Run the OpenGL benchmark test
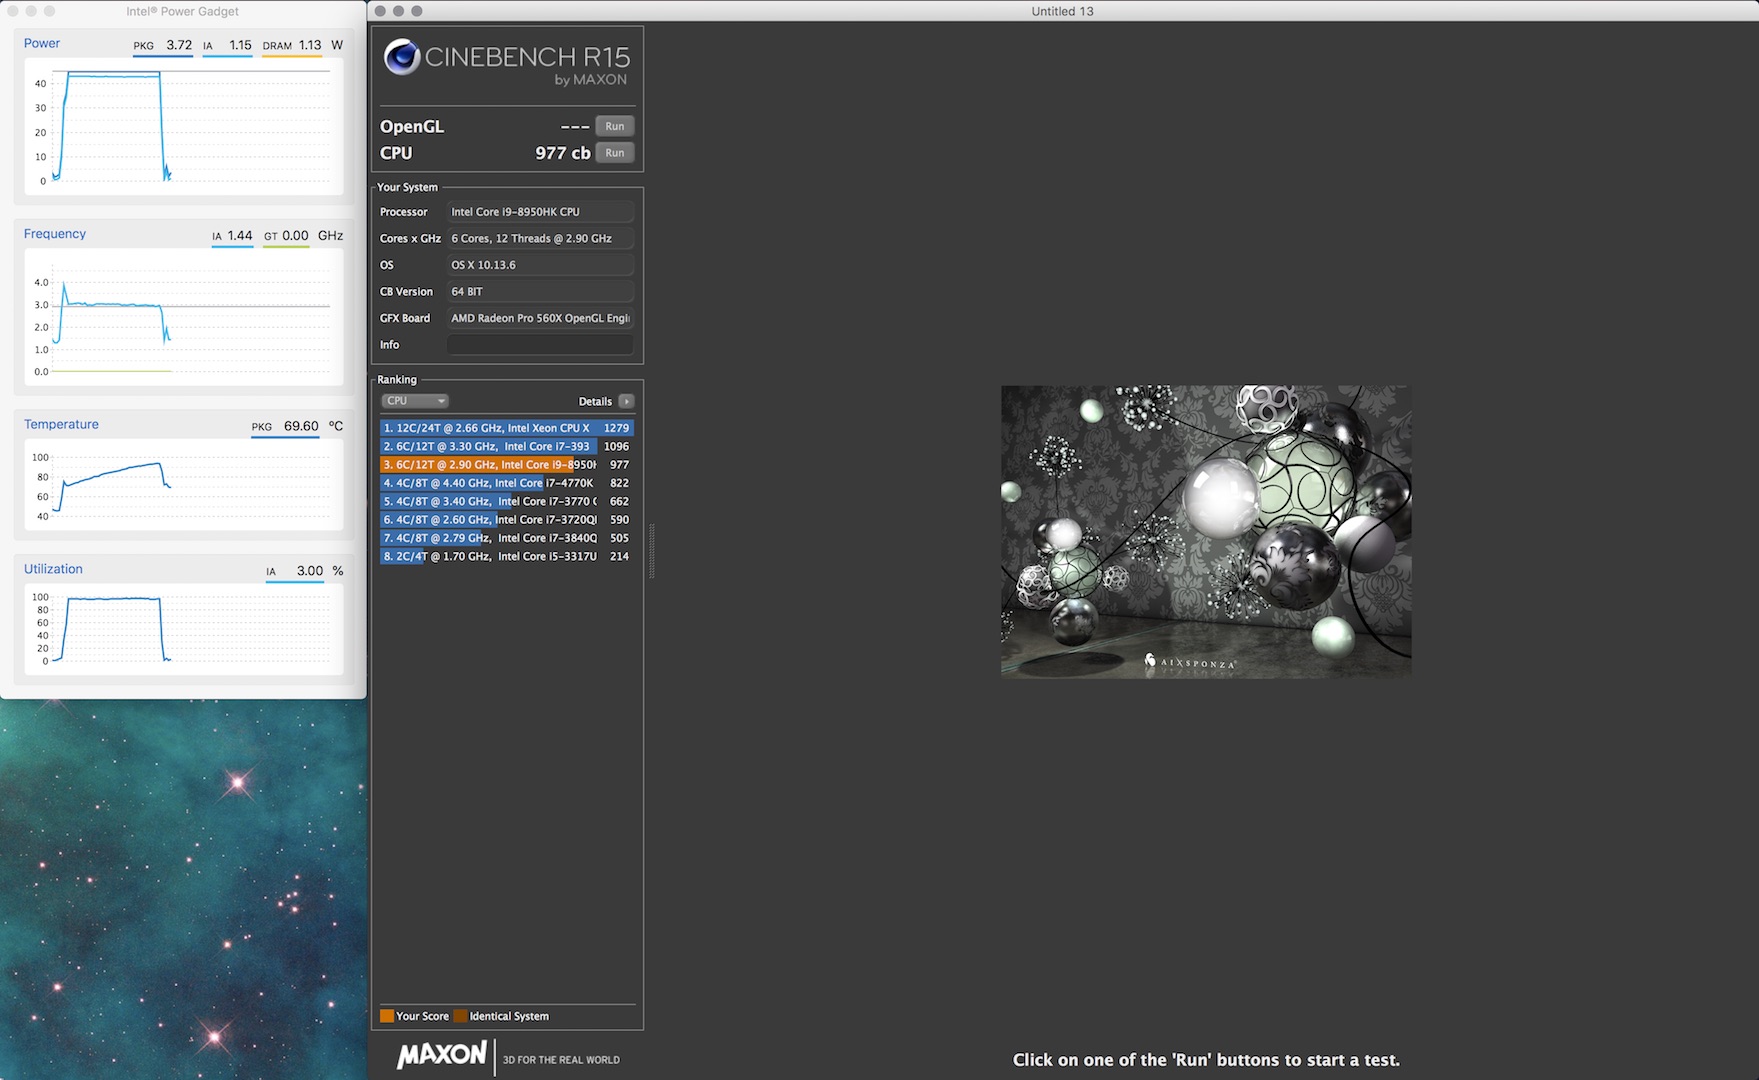The width and height of the screenshot is (1759, 1080). point(614,126)
